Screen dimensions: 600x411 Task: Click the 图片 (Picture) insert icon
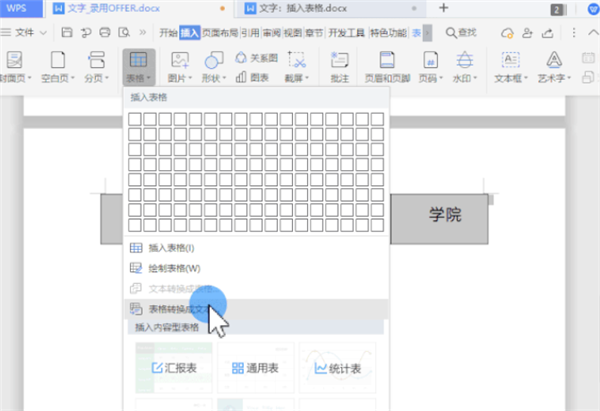pyautogui.click(x=180, y=61)
